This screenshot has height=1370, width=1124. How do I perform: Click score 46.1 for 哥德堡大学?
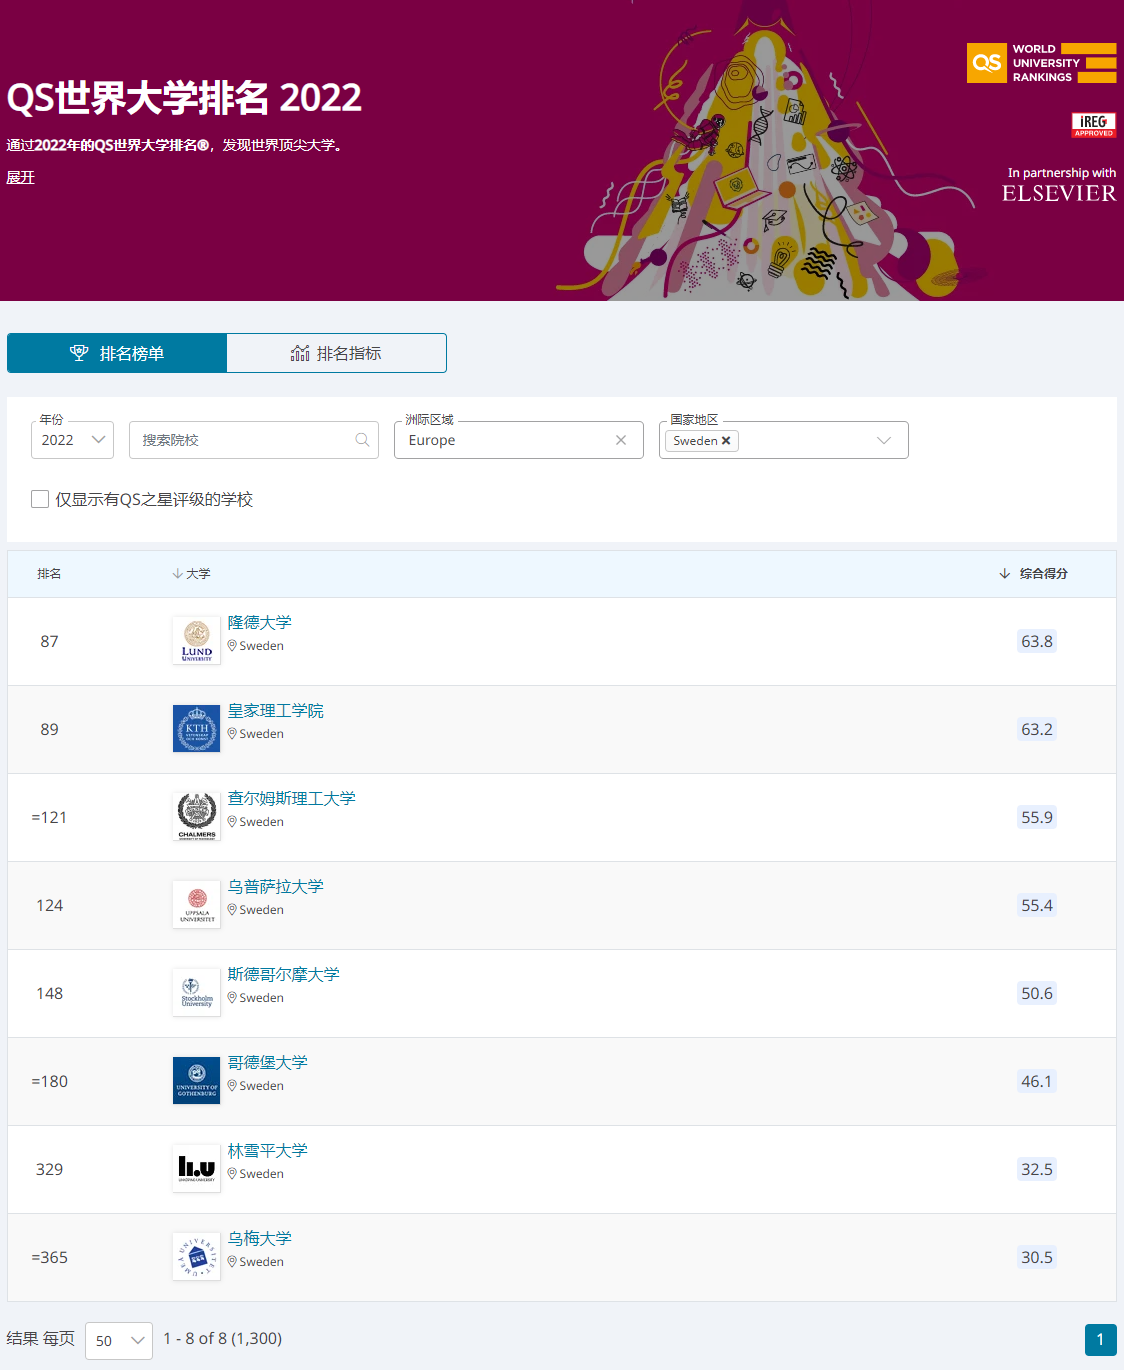1037,1081
